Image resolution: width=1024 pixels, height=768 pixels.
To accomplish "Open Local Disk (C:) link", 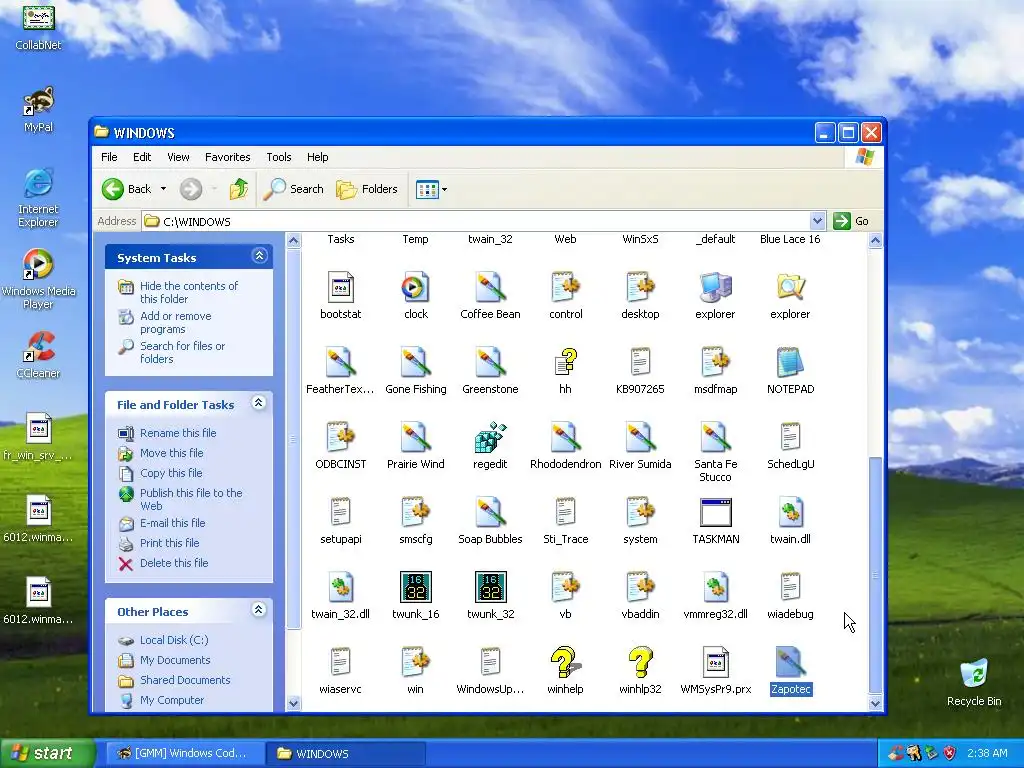I will 174,640.
